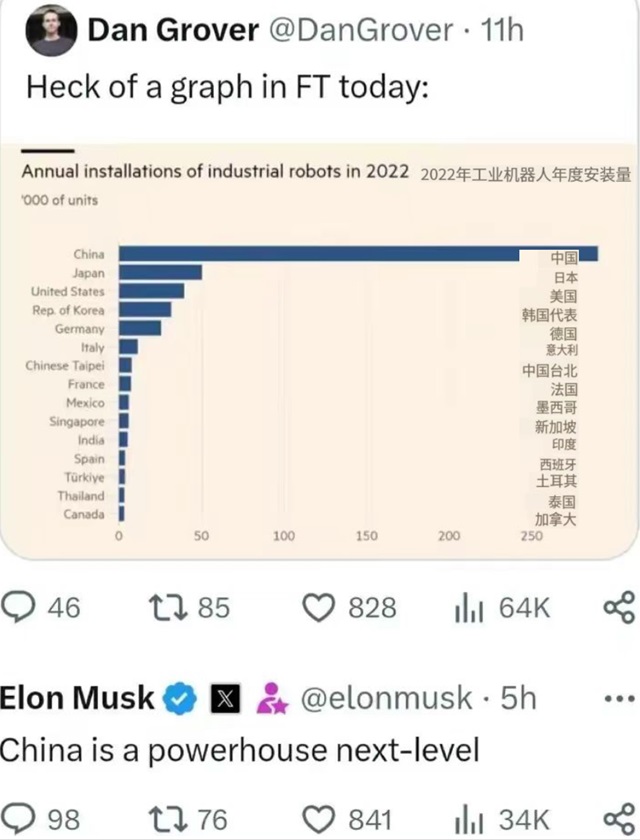View 34K views analytics on Elon's tweet
This screenshot has height=840, width=640.
click(x=469, y=821)
